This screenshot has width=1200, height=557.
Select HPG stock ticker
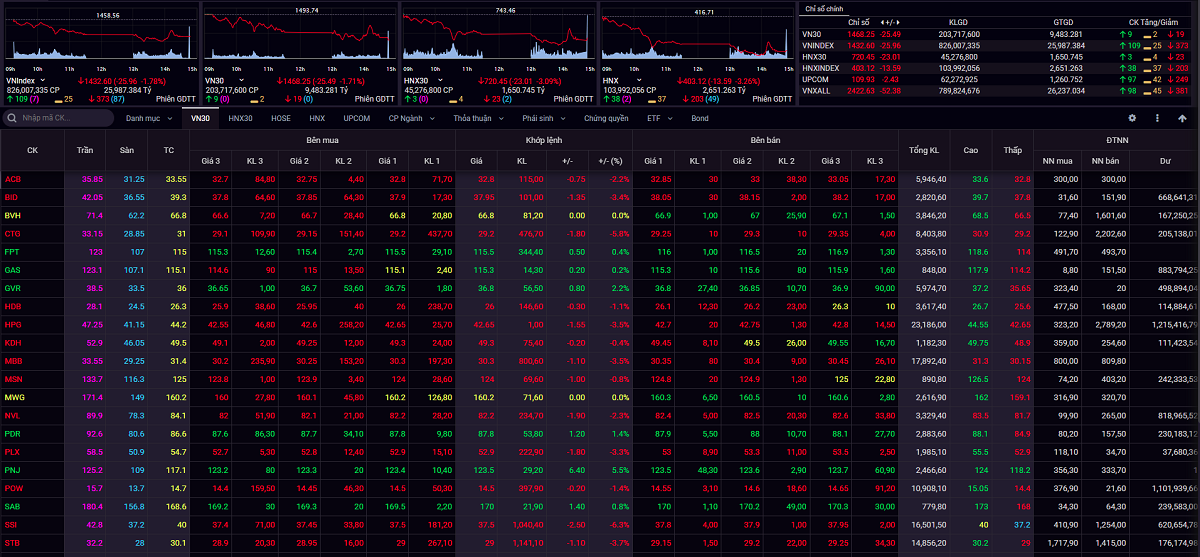(x=13, y=324)
